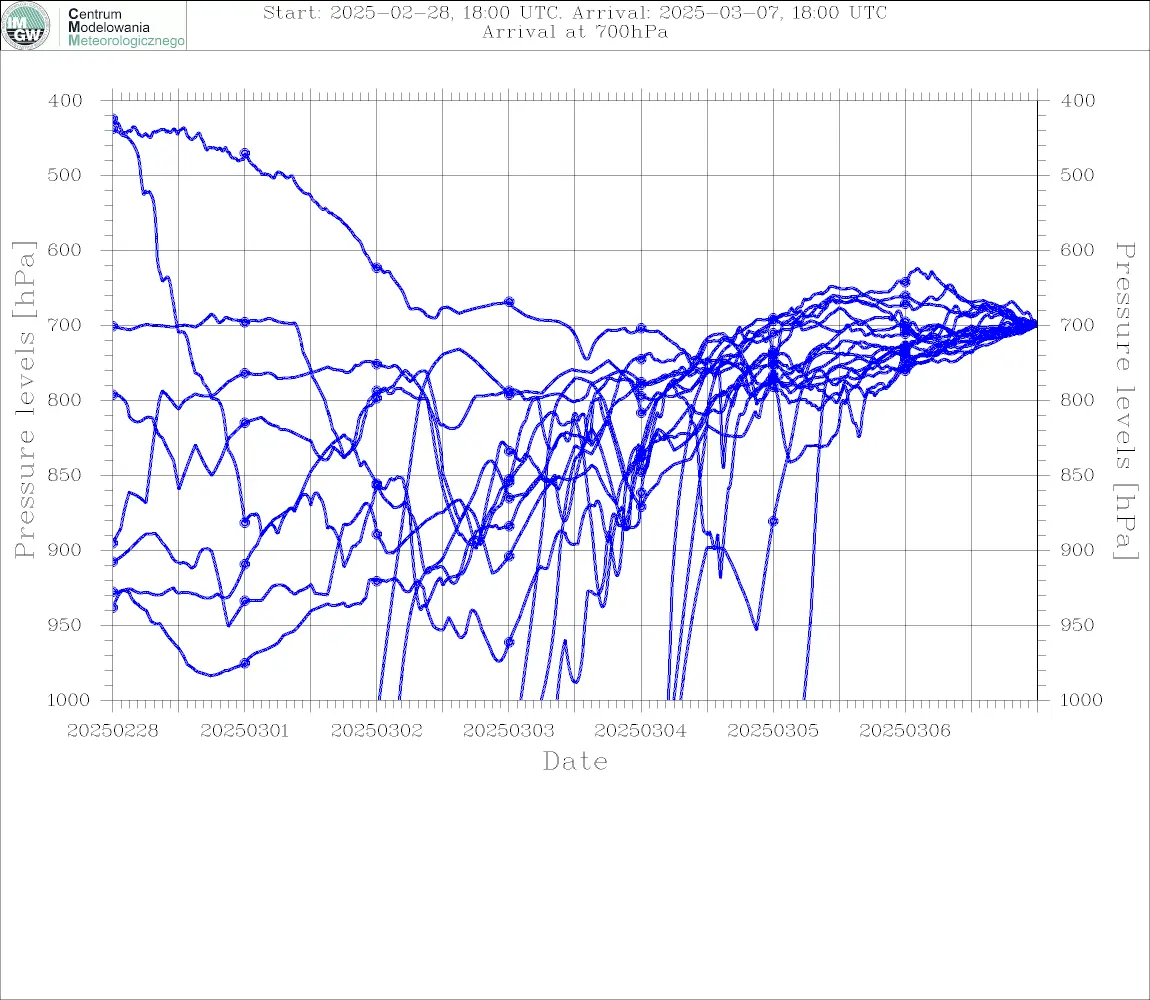Click the topmost trajectory marker on 20250303
This screenshot has height=1000, width=1150.
pos(509,302)
